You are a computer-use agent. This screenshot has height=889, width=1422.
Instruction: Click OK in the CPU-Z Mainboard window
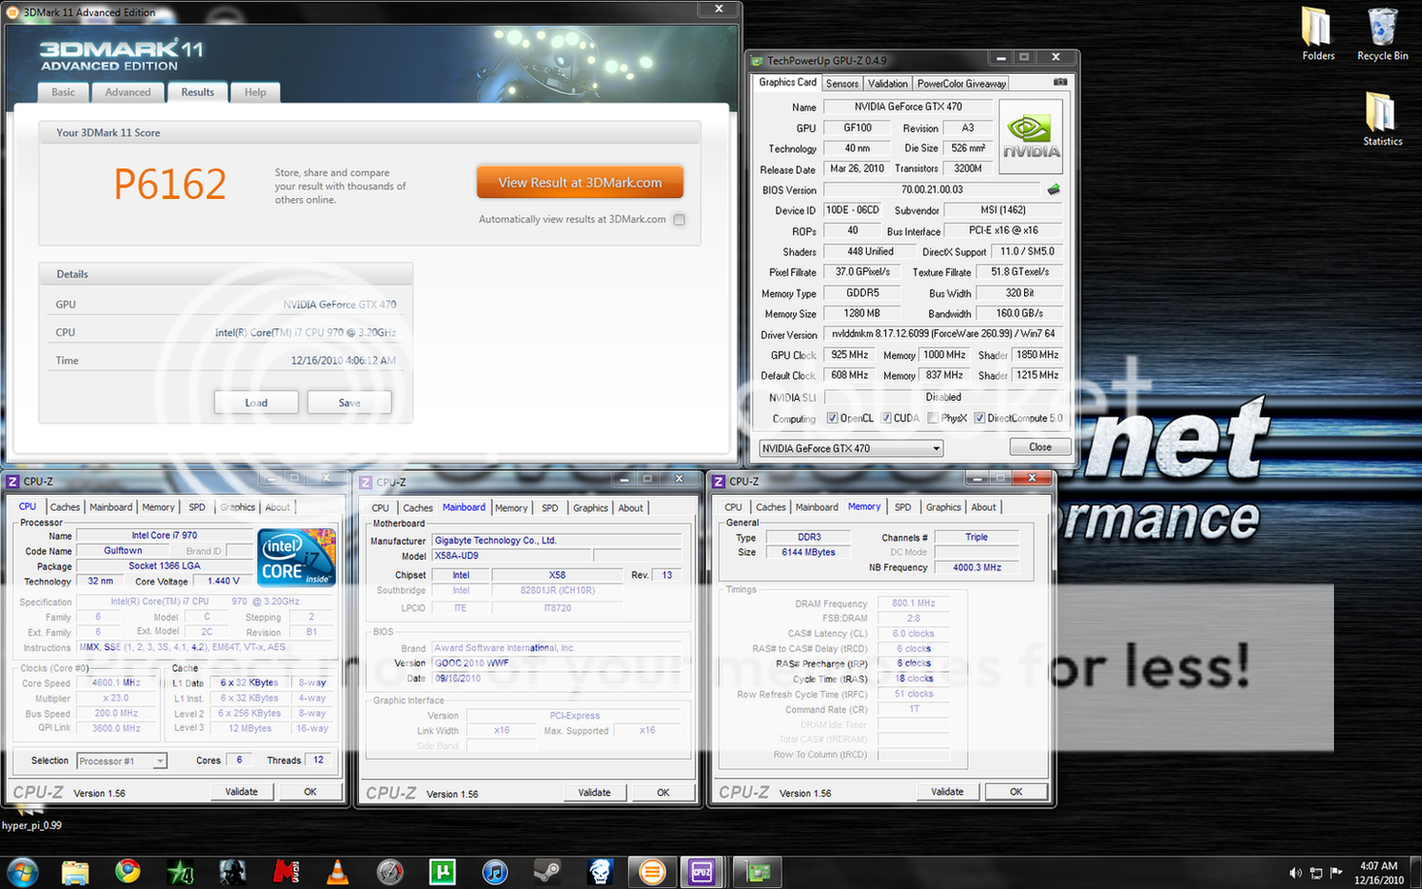pos(663,792)
